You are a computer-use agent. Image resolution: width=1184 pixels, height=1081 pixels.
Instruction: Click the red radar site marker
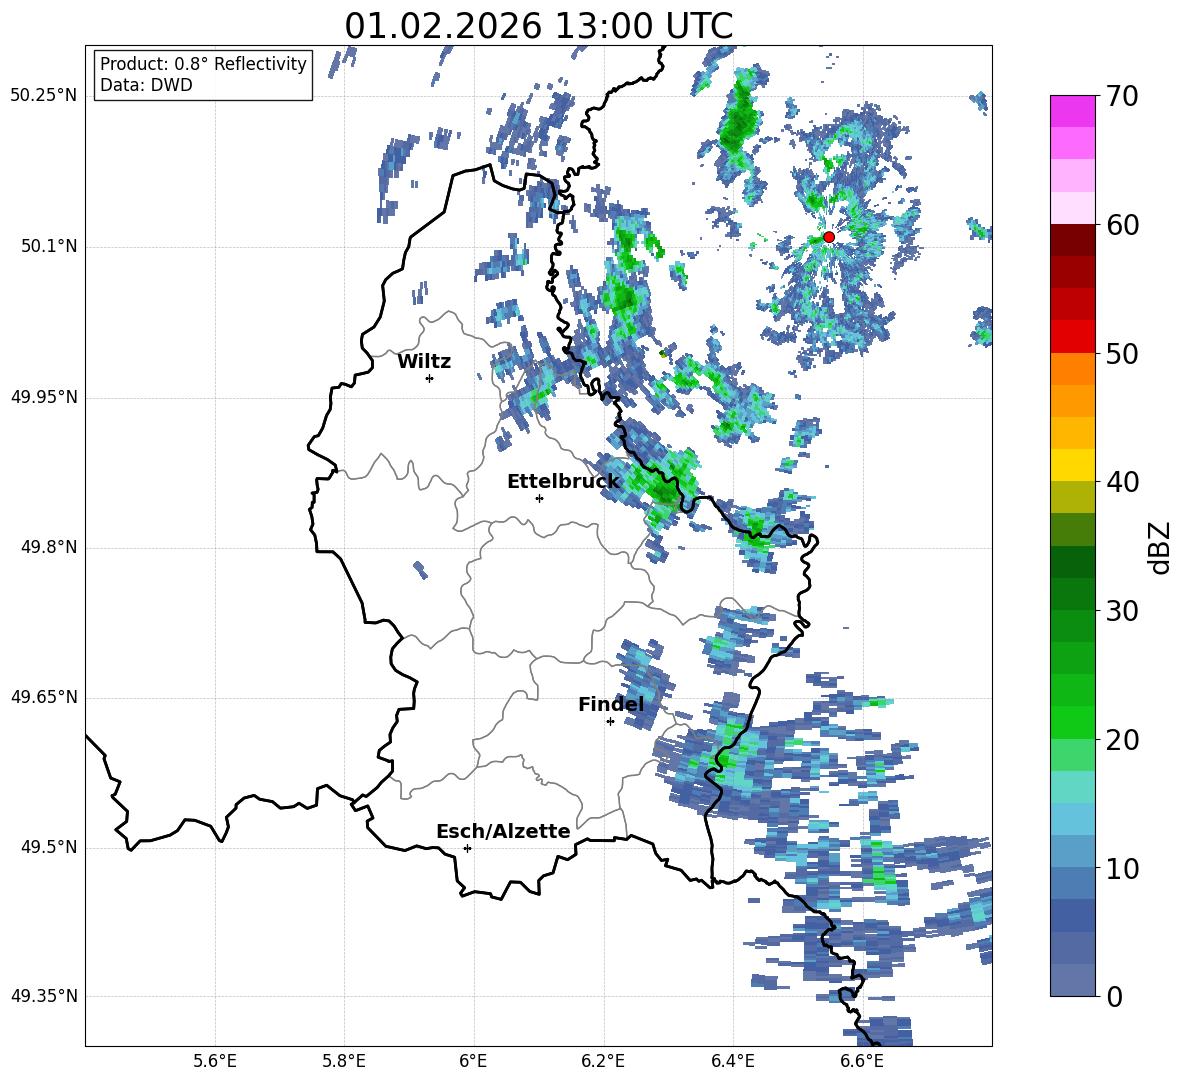tap(829, 237)
